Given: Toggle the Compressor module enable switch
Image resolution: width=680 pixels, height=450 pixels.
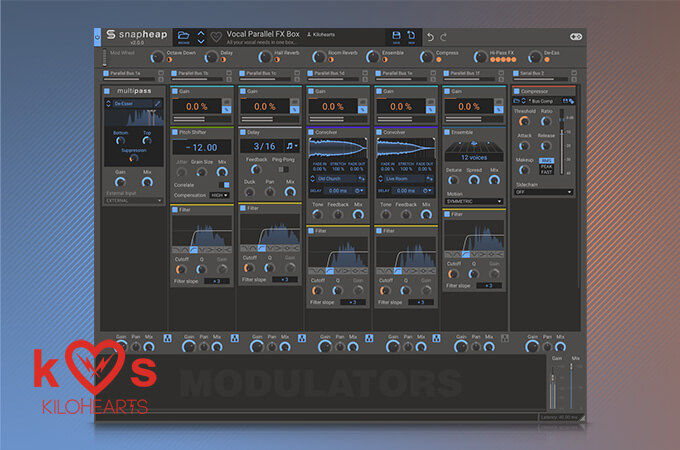Looking at the screenshot, I should 517,91.
